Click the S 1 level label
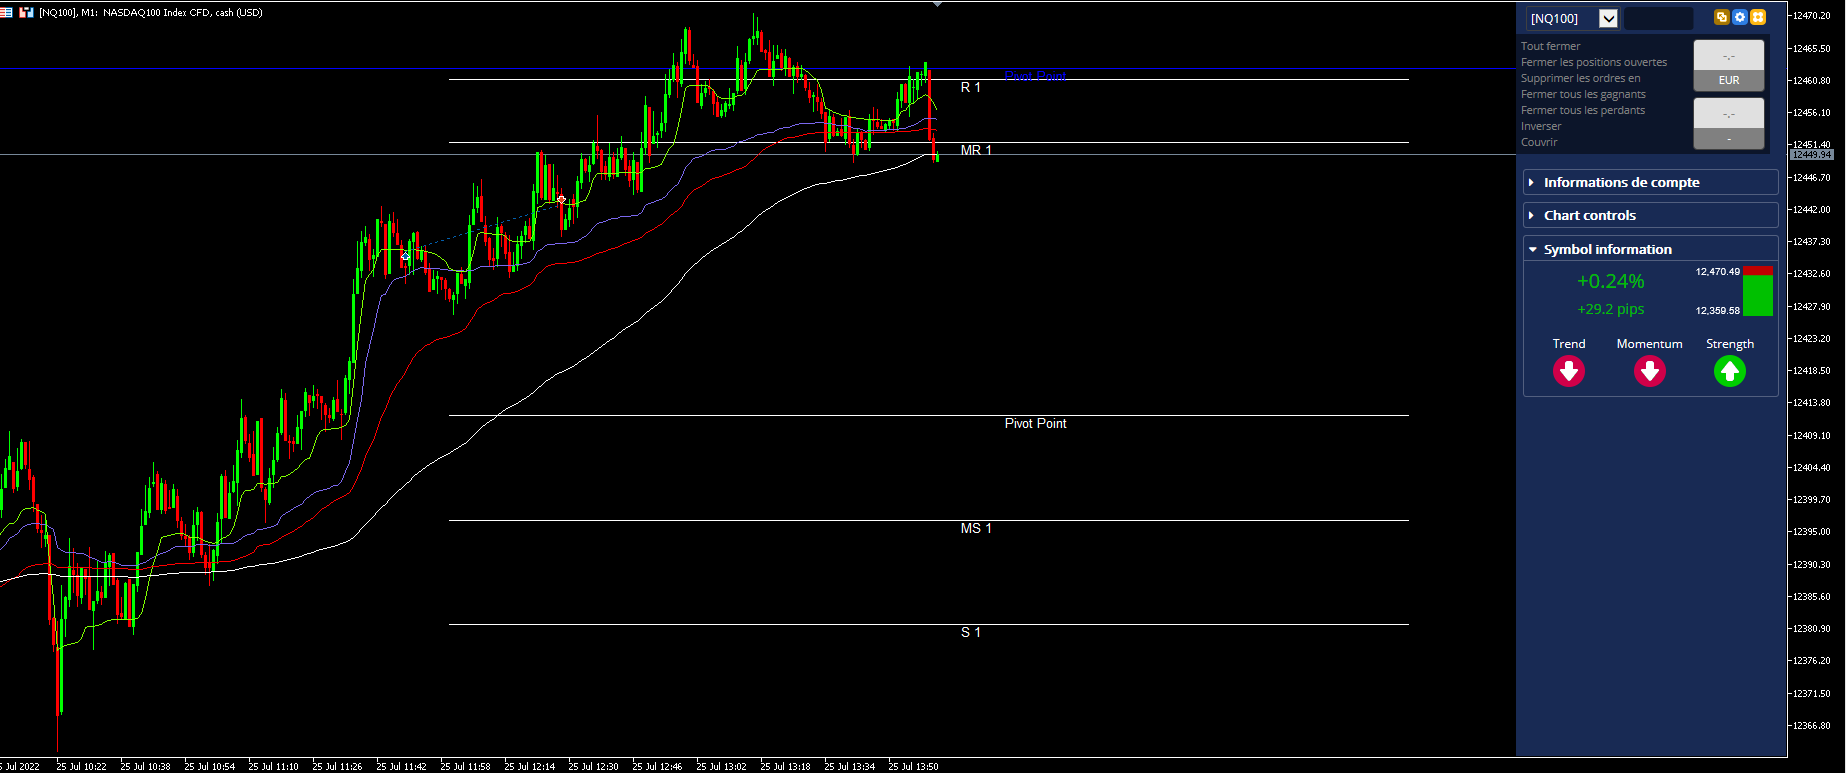The width and height of the screenshot is (1847, 773). 971,632
